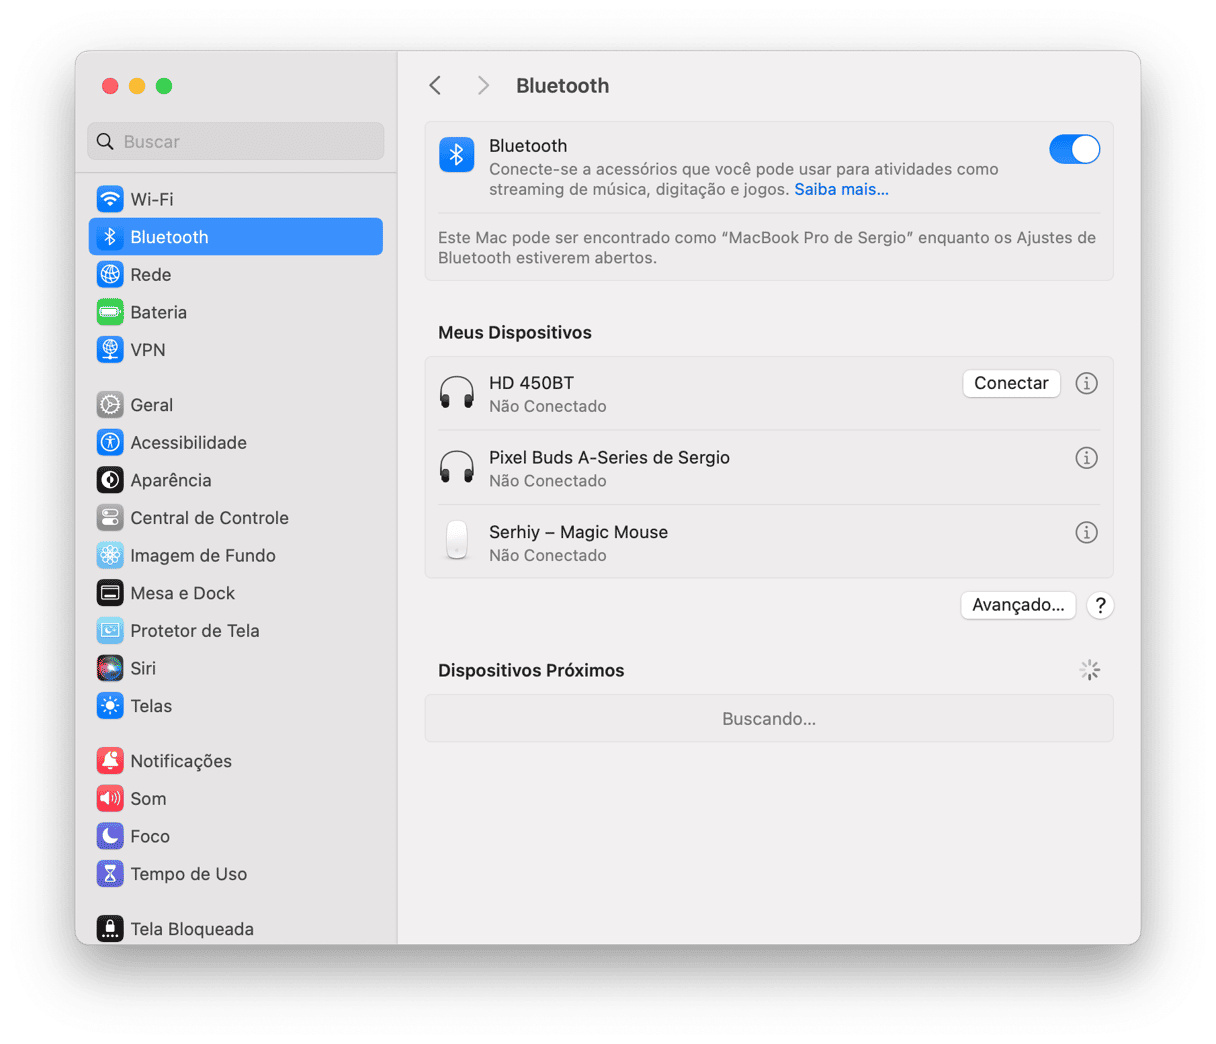
Task: Click the Wi-Fi icon in sidebar
Action: pos(110,199)
